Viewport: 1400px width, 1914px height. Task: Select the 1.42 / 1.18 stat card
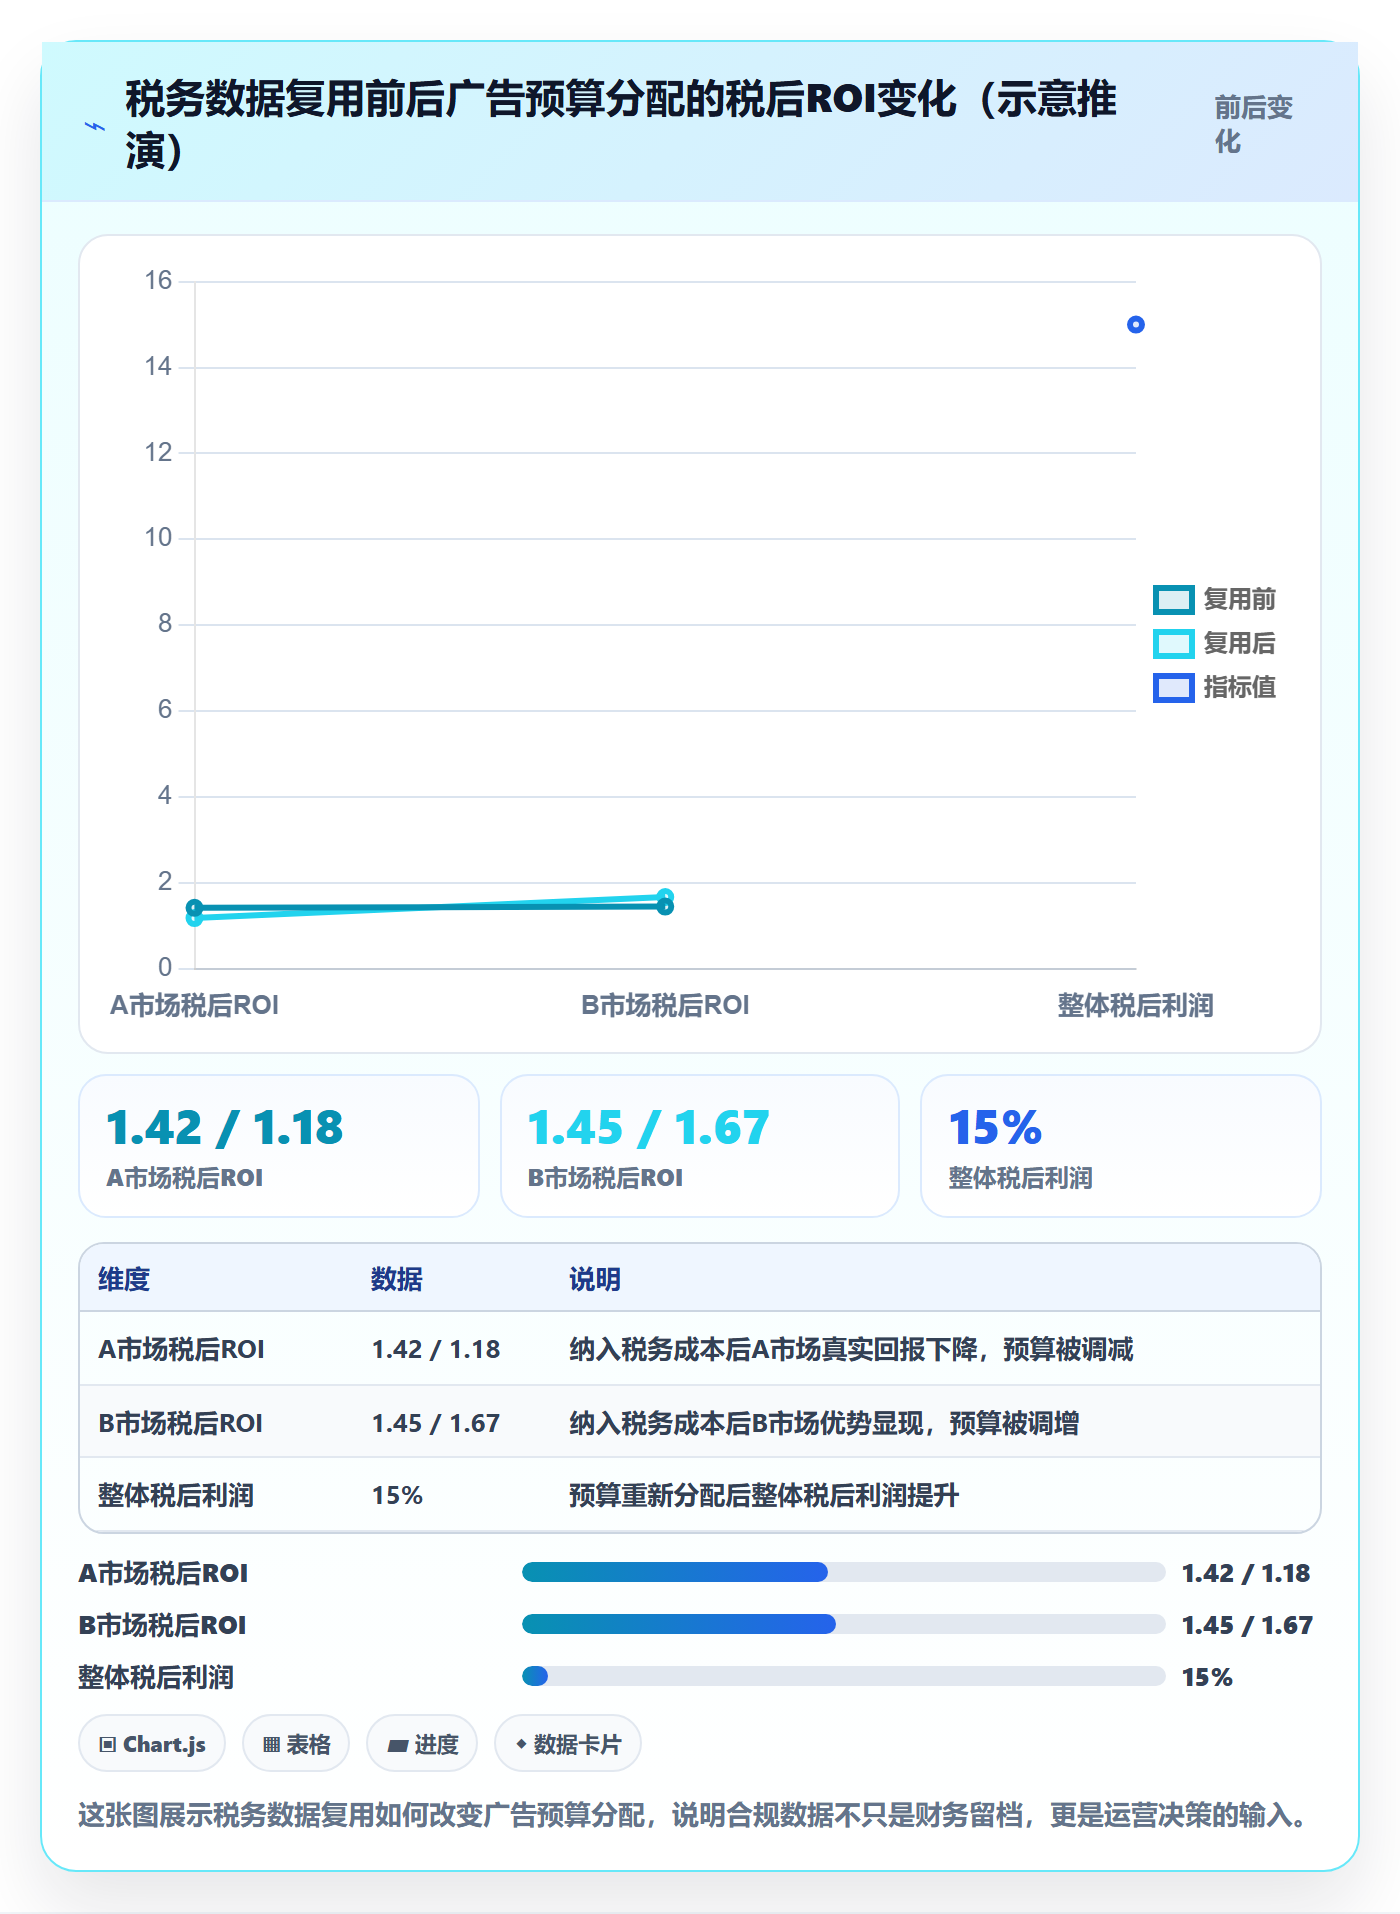[x=279, y=1146]
